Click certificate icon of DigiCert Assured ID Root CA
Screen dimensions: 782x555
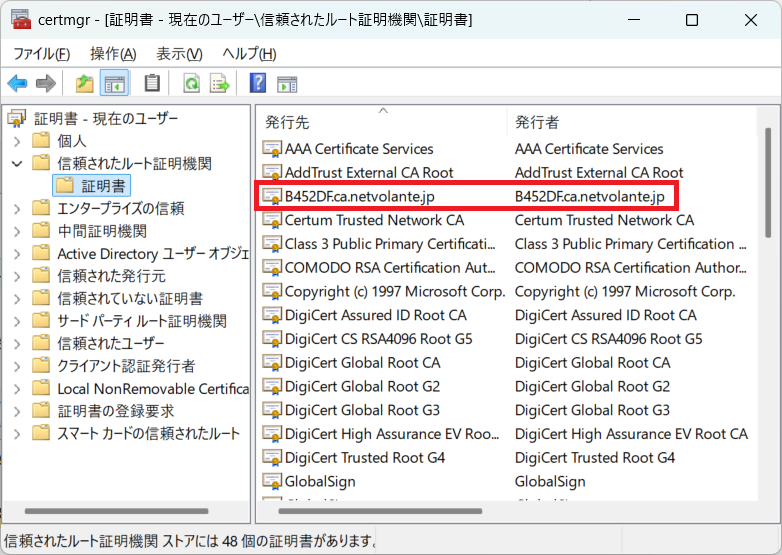tap(272, 315)
